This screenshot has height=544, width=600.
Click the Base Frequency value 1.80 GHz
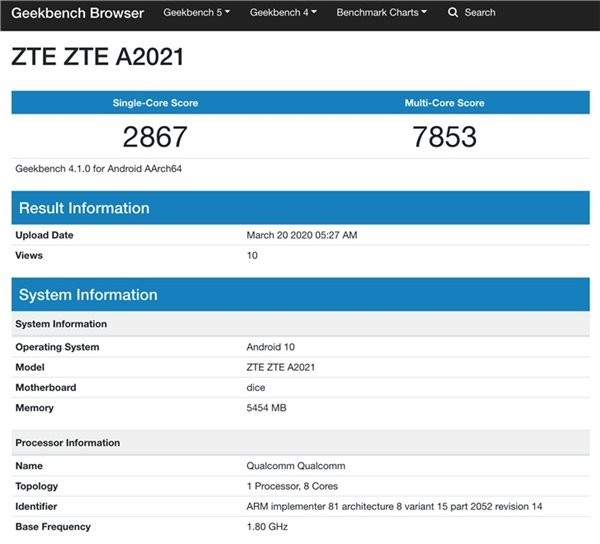[x=268, y=526]
